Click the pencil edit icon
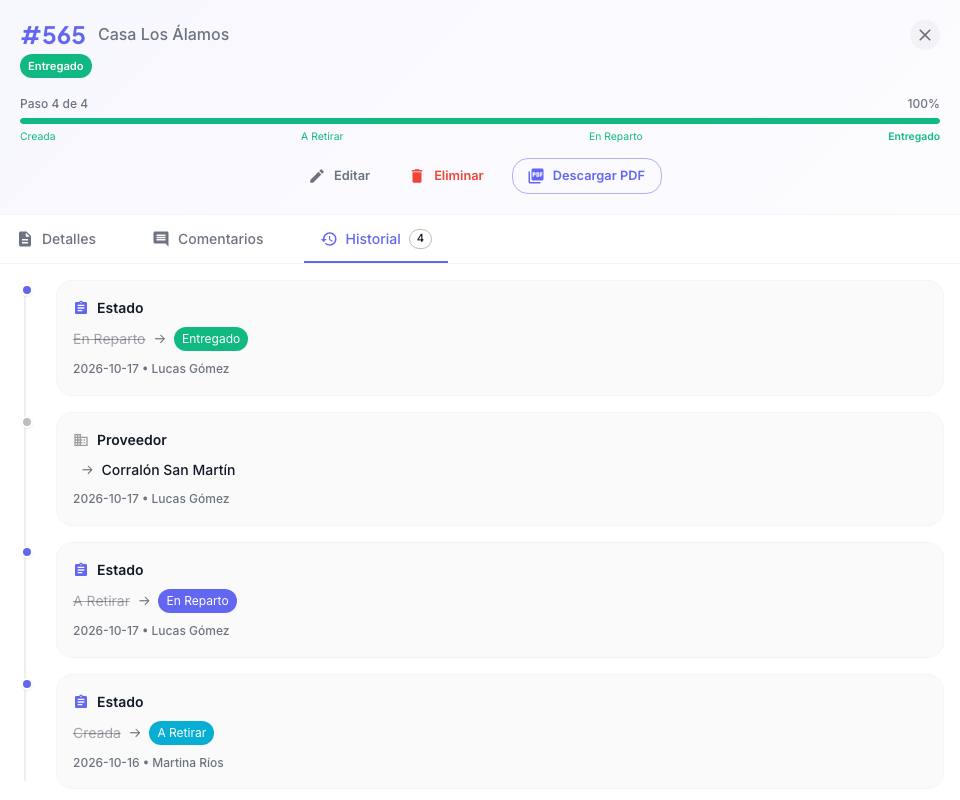Image resolution: width=960 pixels, height=800 pixels. tap(317, 176)
